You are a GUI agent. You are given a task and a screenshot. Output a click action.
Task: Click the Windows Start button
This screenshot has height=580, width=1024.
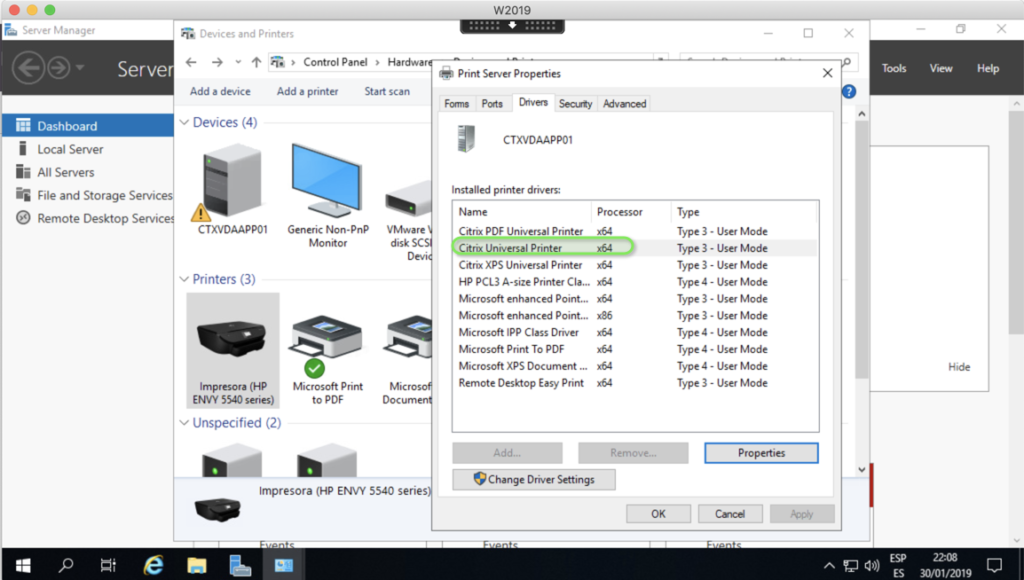(21, 564)
